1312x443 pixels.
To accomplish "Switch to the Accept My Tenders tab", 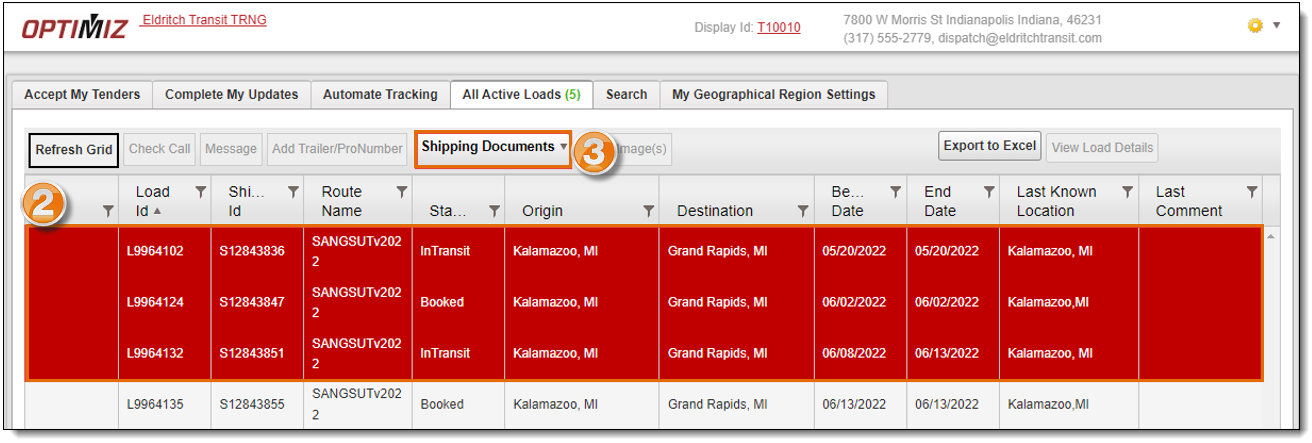I will (82, 95).
